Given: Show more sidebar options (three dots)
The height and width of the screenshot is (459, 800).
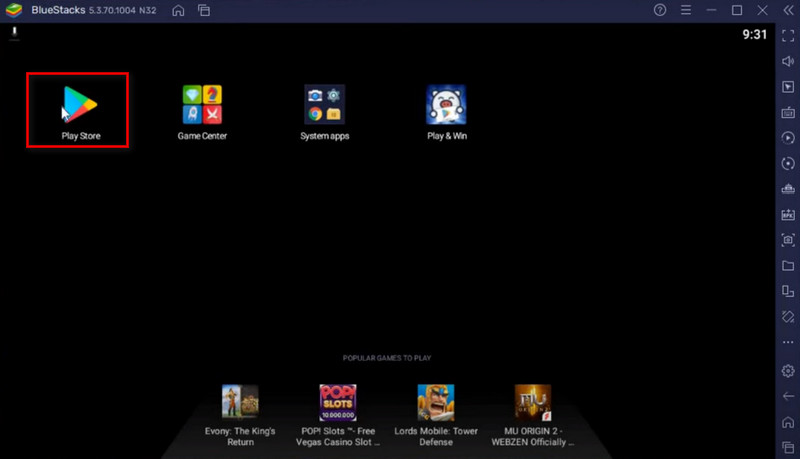Looking at the screenshot, I should click(x=788, y=342).
